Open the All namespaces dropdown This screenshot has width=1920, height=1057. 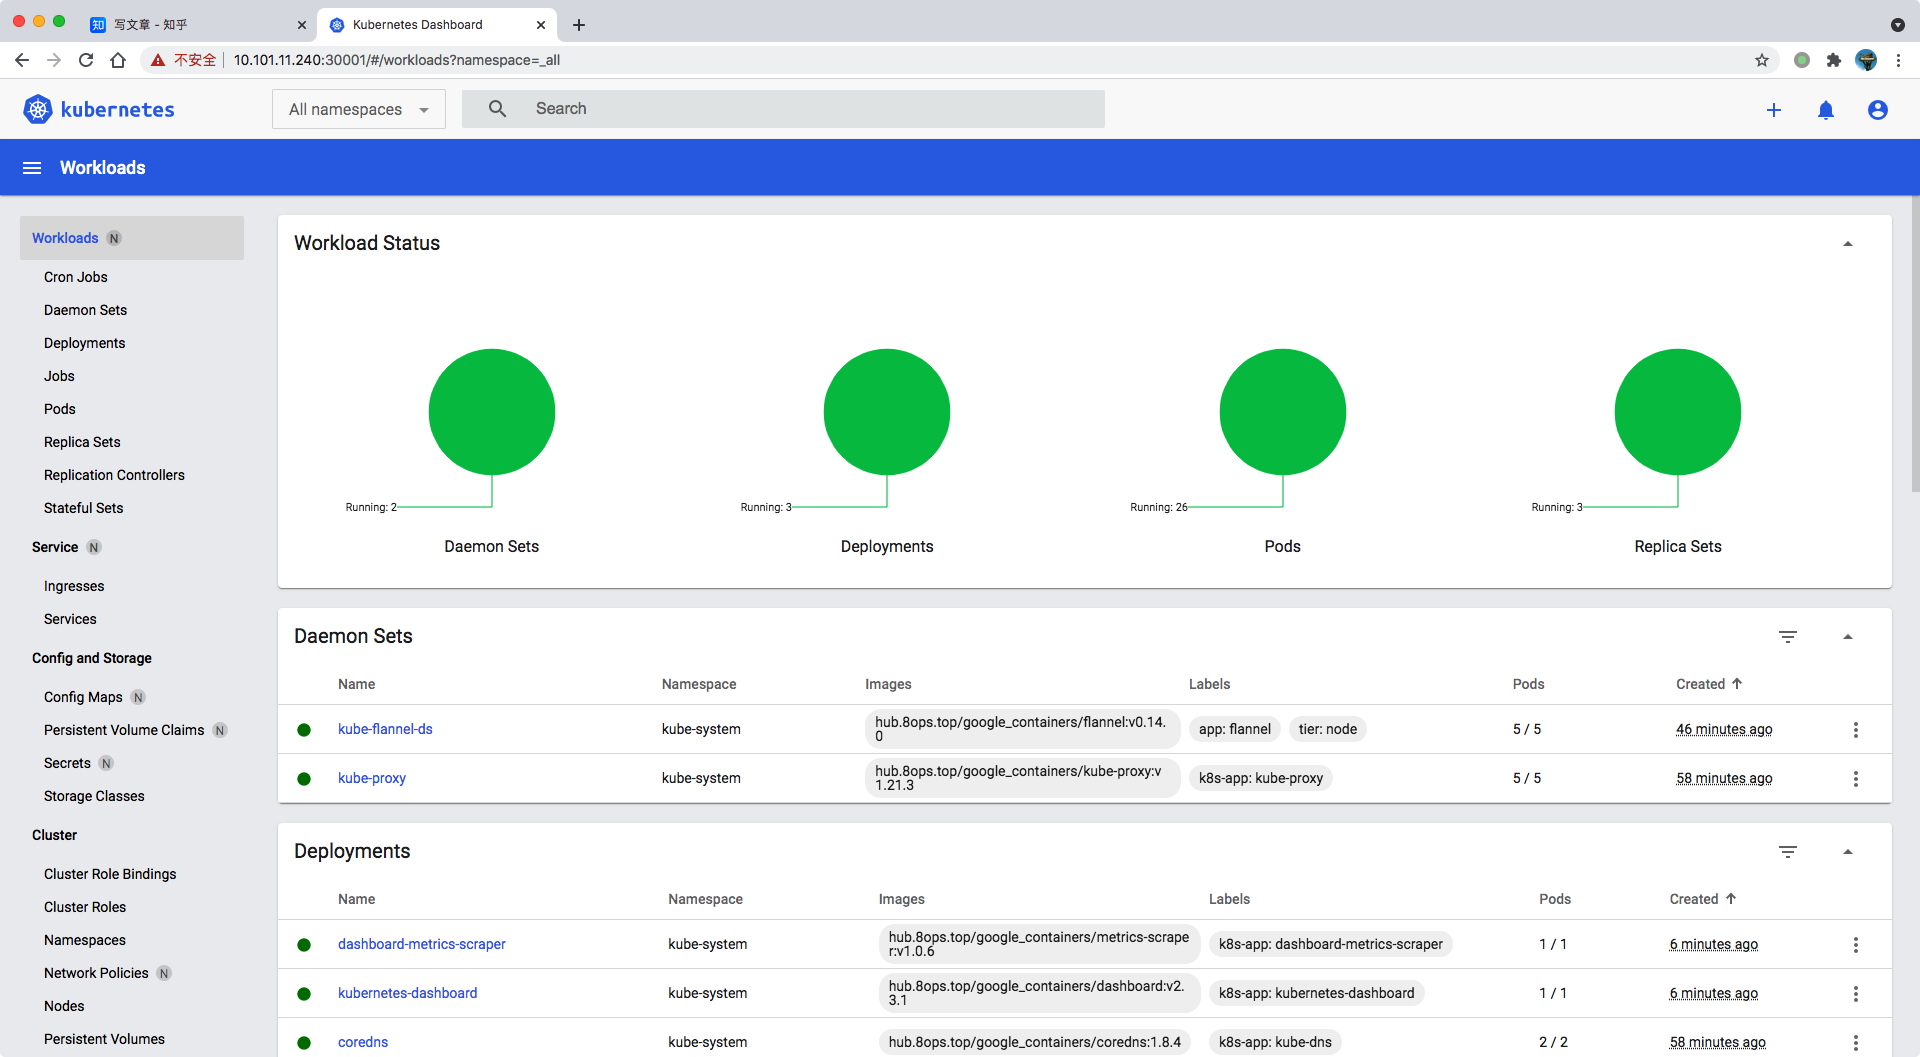[x=359, y=109]
